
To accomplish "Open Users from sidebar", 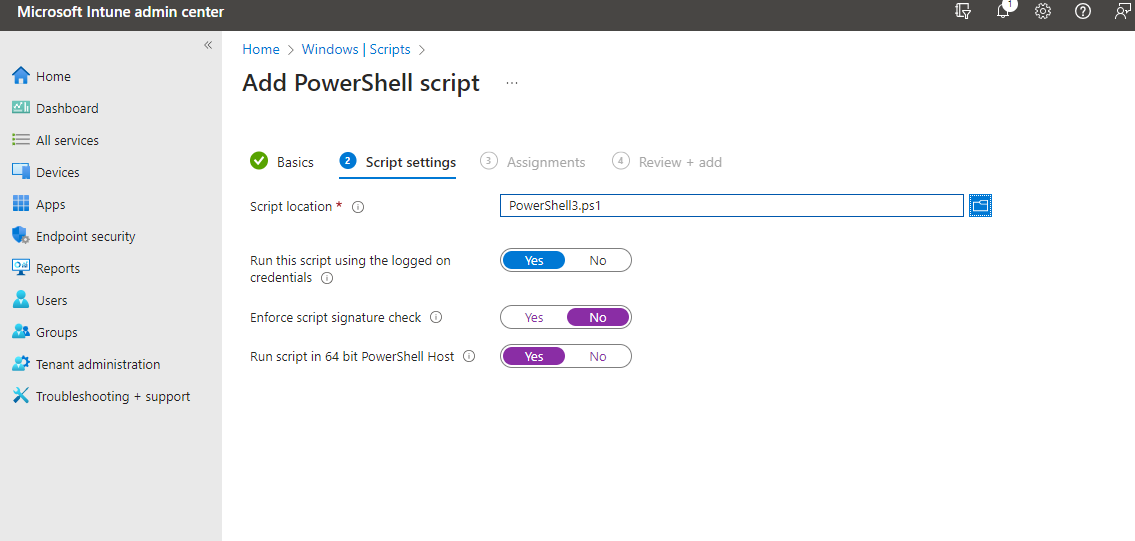I will [x=51, y=300].
